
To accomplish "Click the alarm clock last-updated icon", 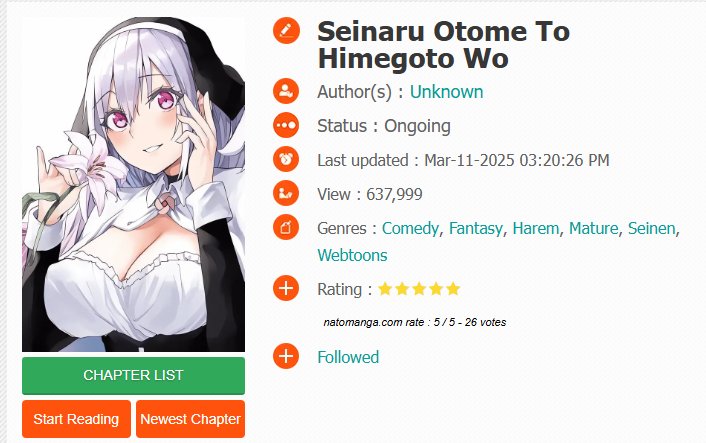I will coord(286,159).
